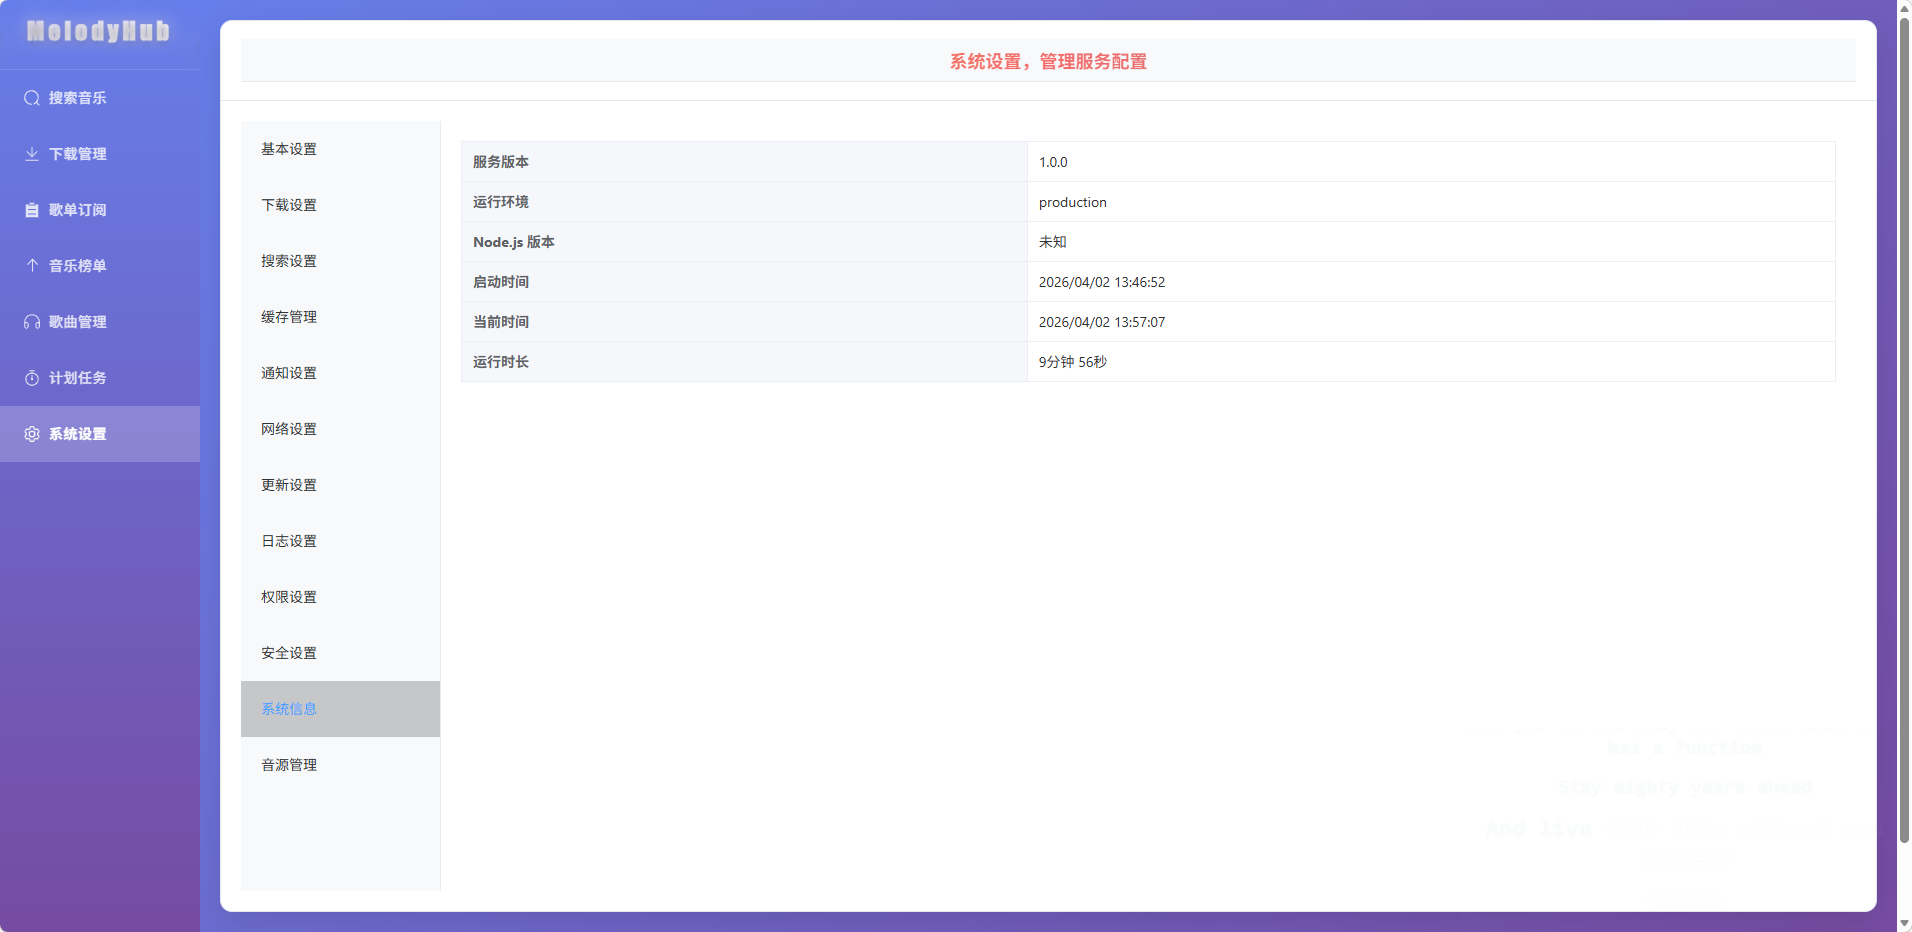Click the MelodyHub logo
Image resolution: width=1912 pixels, height=932 pixels.
point(98,32)
